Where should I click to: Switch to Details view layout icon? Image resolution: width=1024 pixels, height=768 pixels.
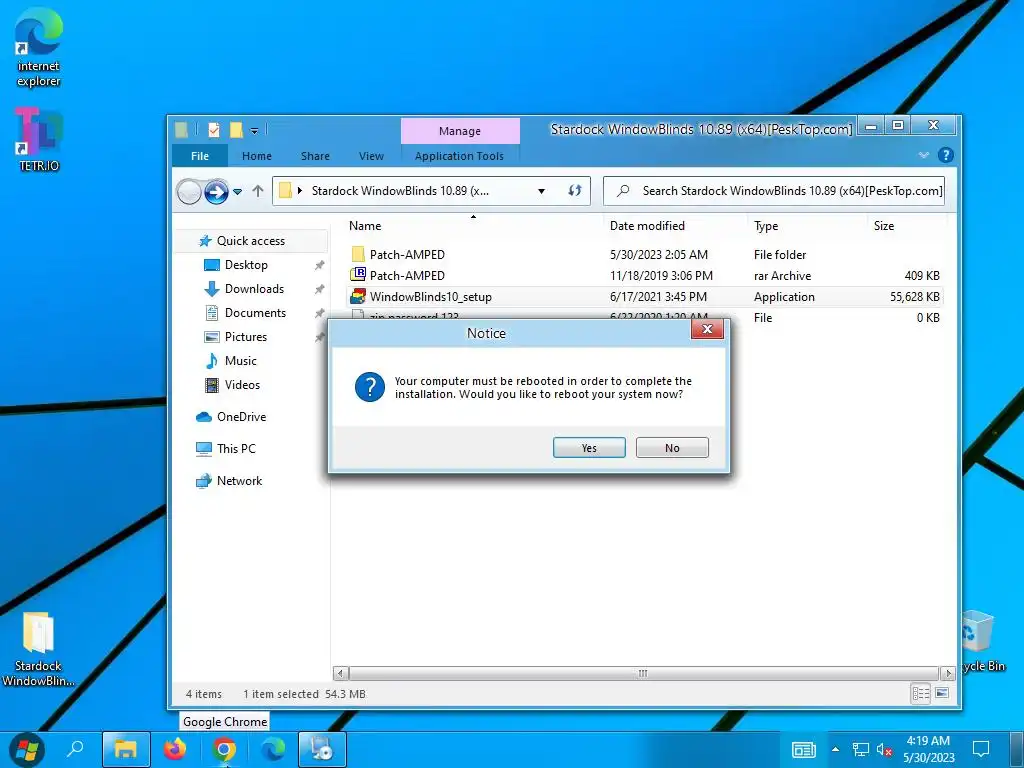click(x=921, y=694)
